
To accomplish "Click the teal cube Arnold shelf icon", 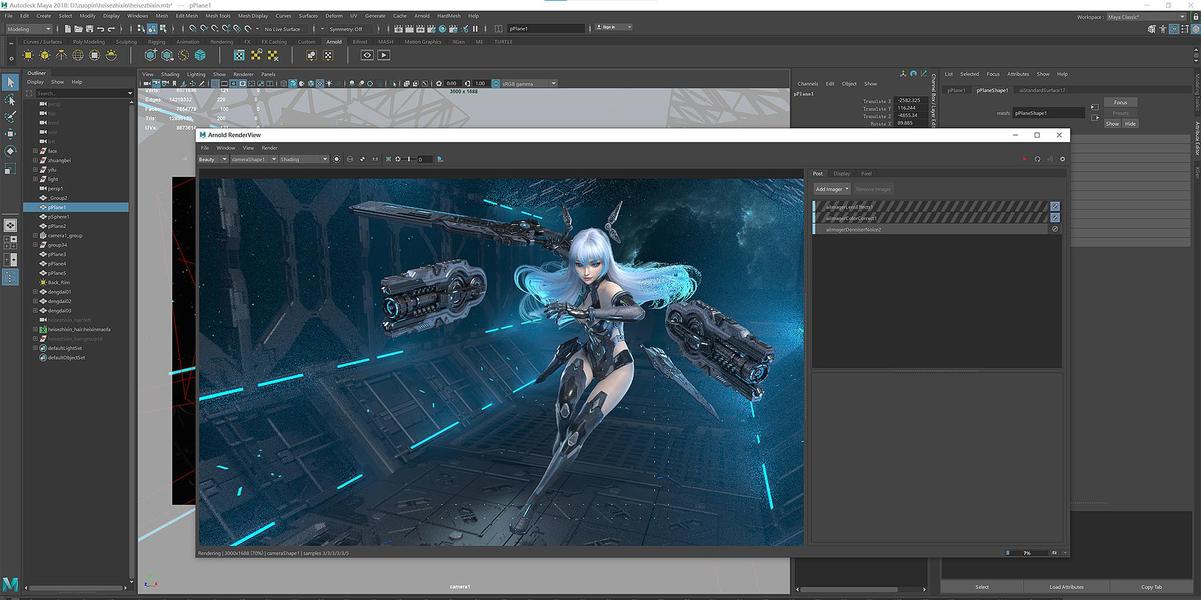I will point(200,55).
